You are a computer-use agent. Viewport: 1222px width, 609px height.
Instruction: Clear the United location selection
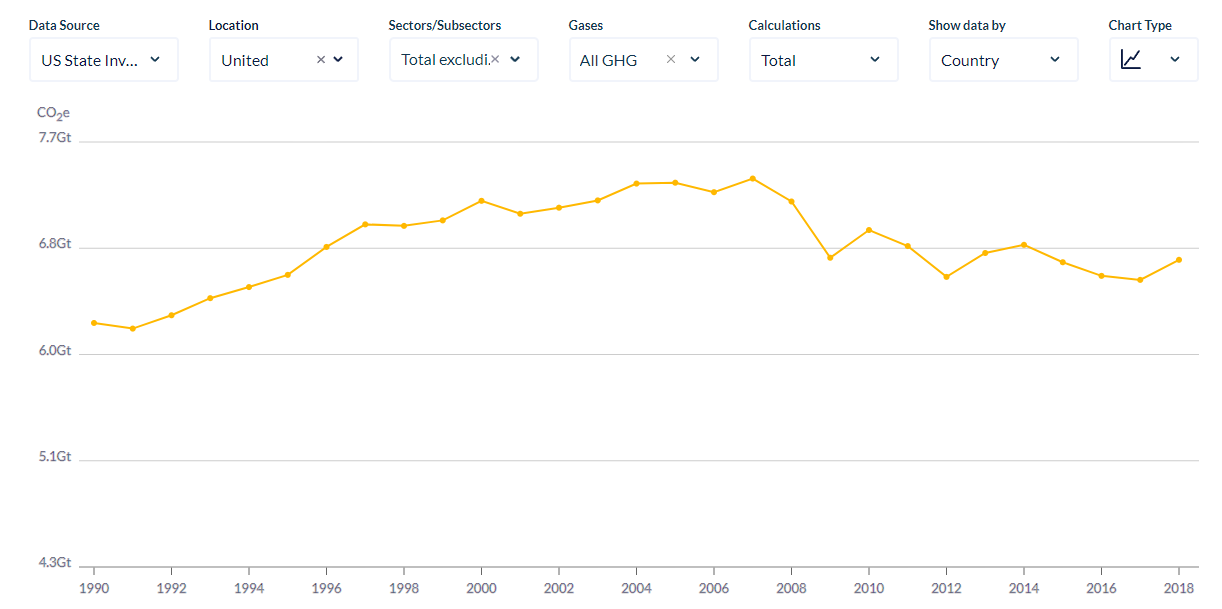pyautogui.click(x=321, y=60)
